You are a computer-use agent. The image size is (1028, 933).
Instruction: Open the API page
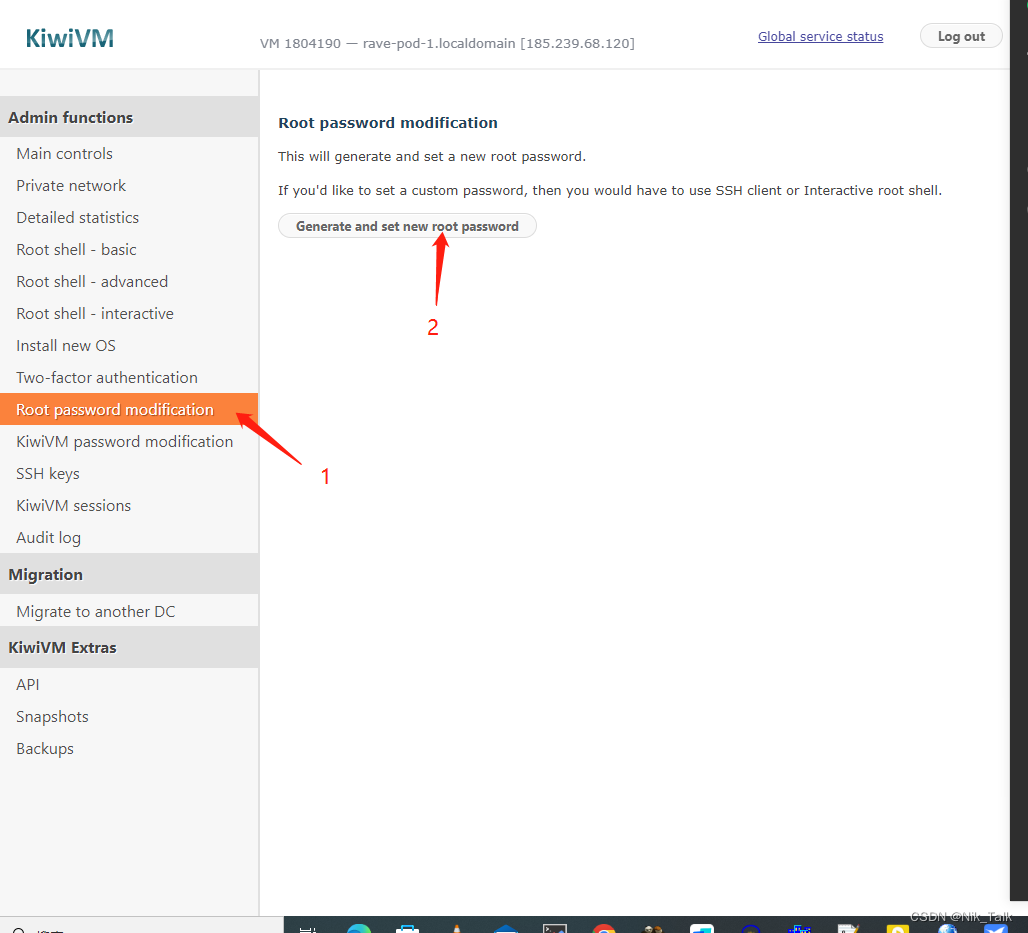coord(28,685)
